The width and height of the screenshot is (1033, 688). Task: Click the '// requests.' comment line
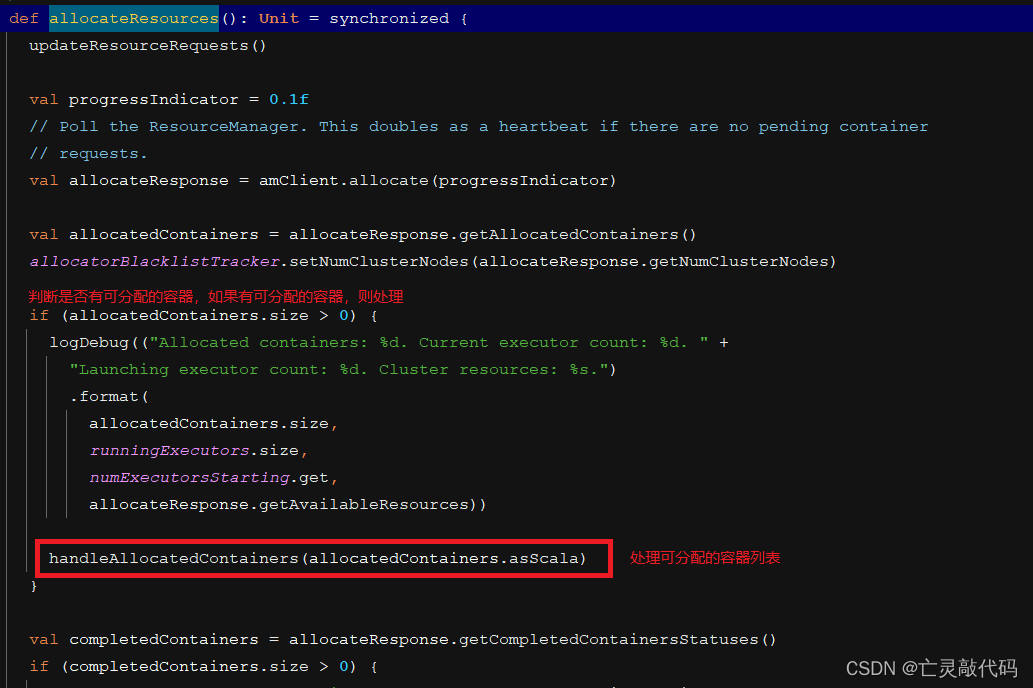pos(88,154)
